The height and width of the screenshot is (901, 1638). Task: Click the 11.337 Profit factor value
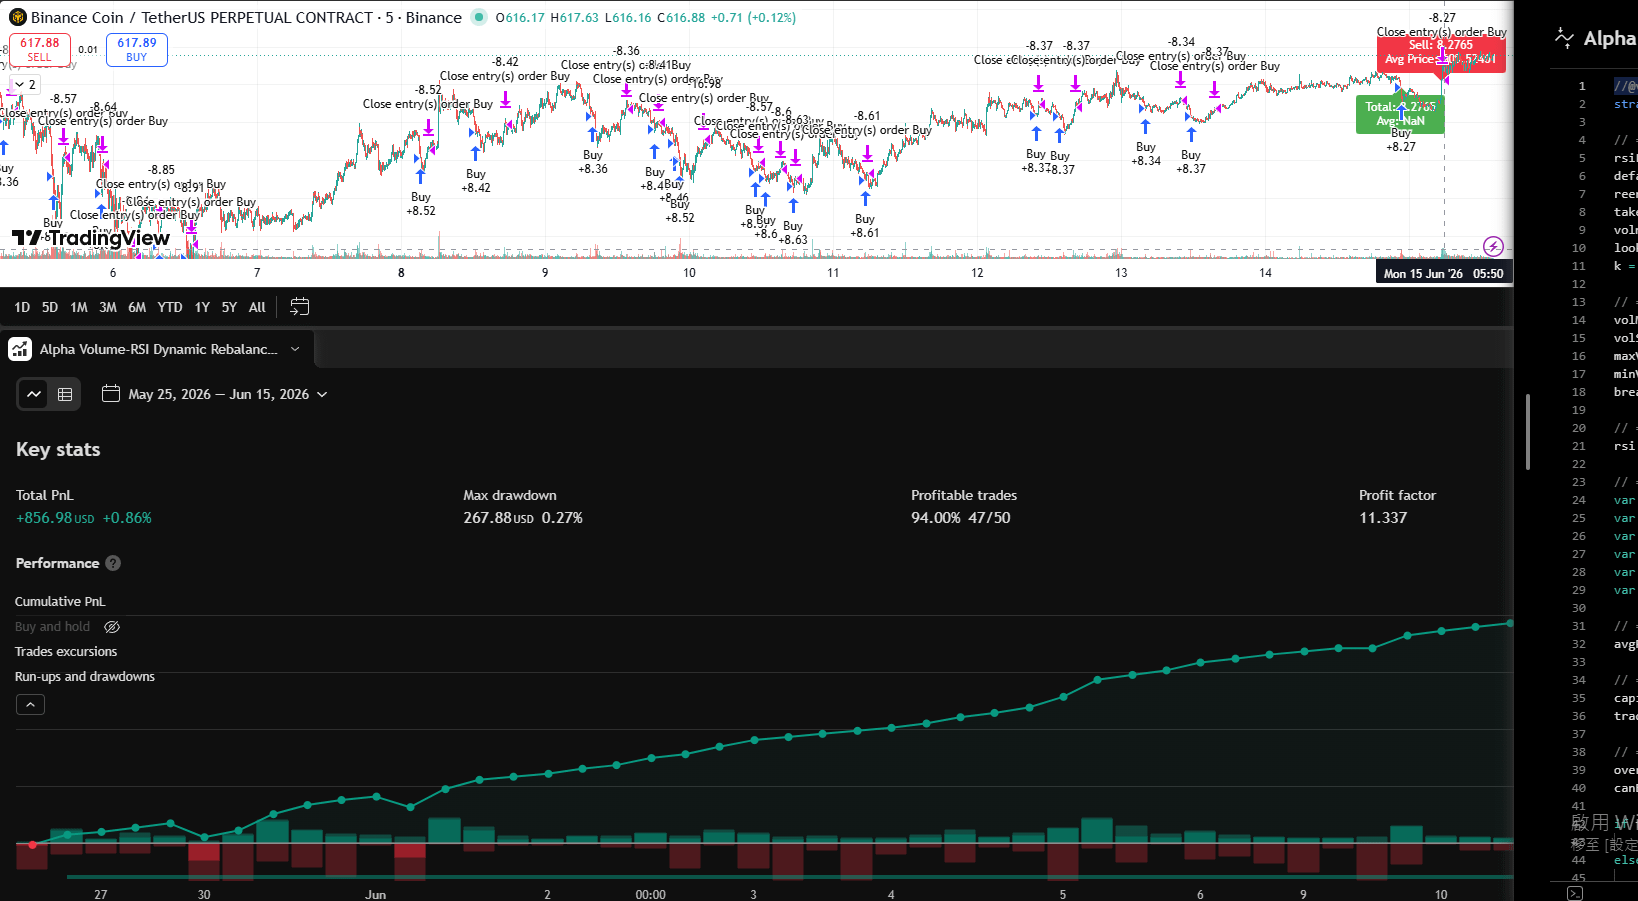click(1383, 518)
